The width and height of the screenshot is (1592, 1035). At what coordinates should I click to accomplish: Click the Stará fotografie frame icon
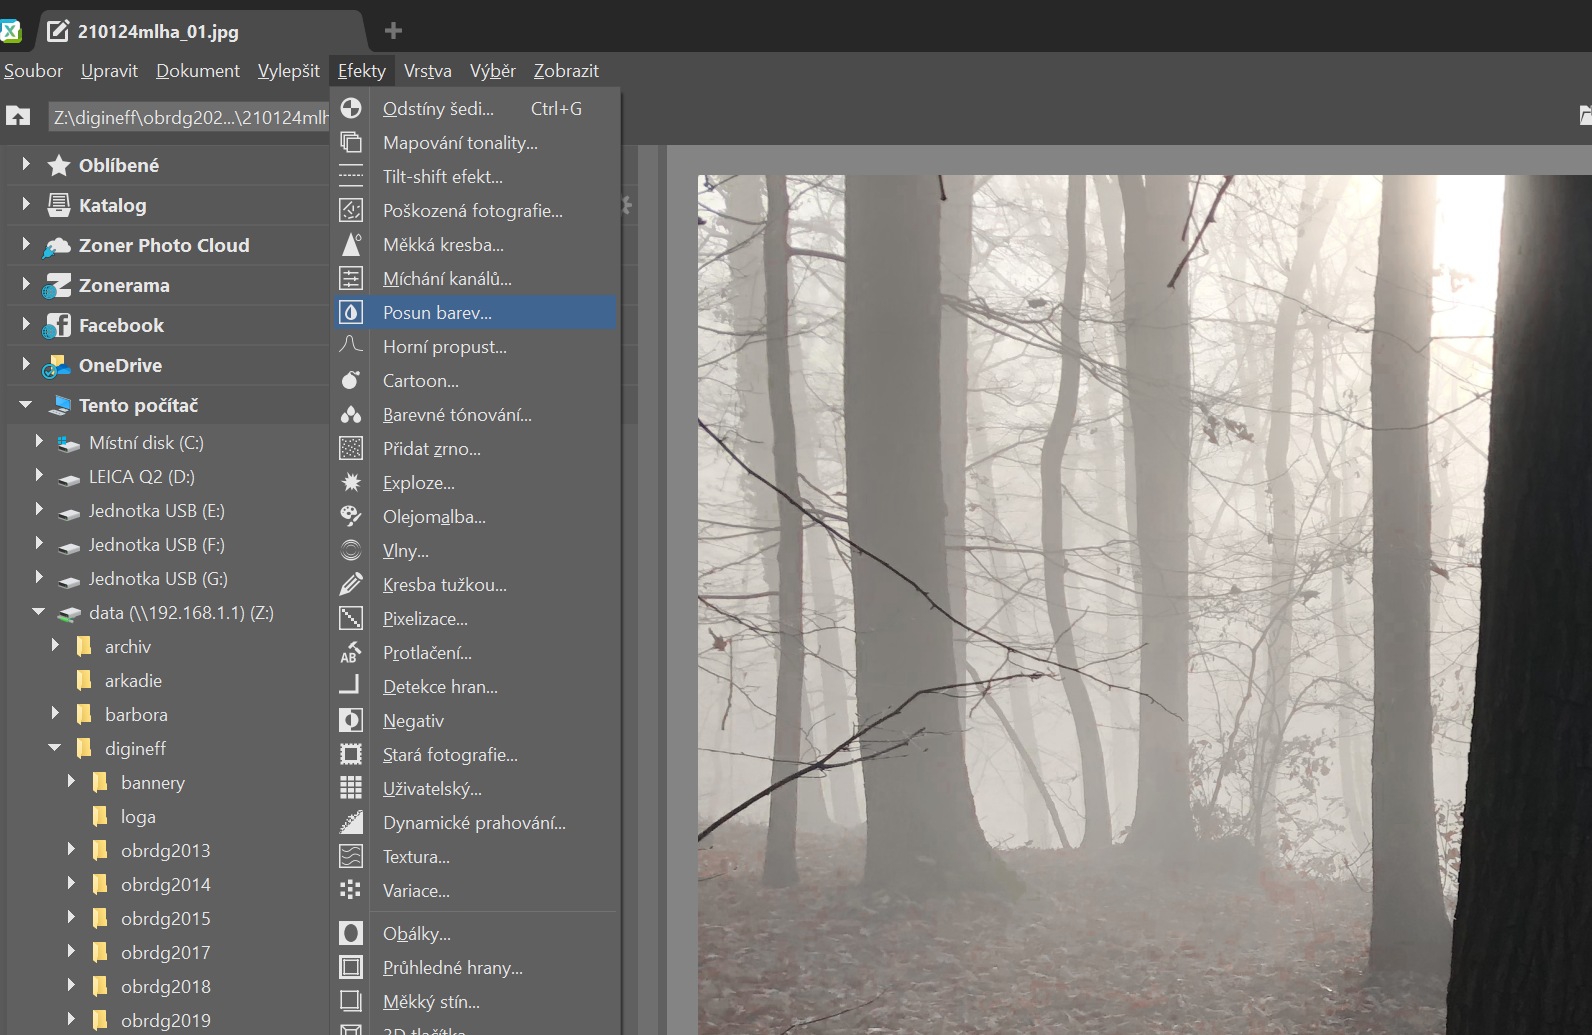pyautogui.click(x=351, y=754)
